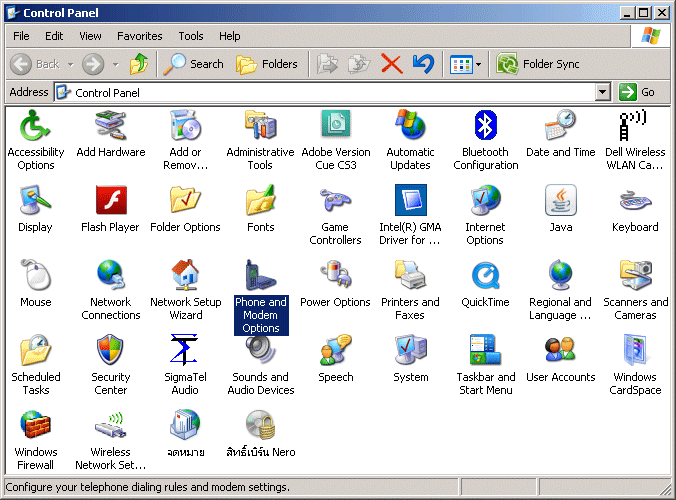Open Administrative Tools
Image resolution: width=676 pixels, height=500 pixels.
click(260, 125)
